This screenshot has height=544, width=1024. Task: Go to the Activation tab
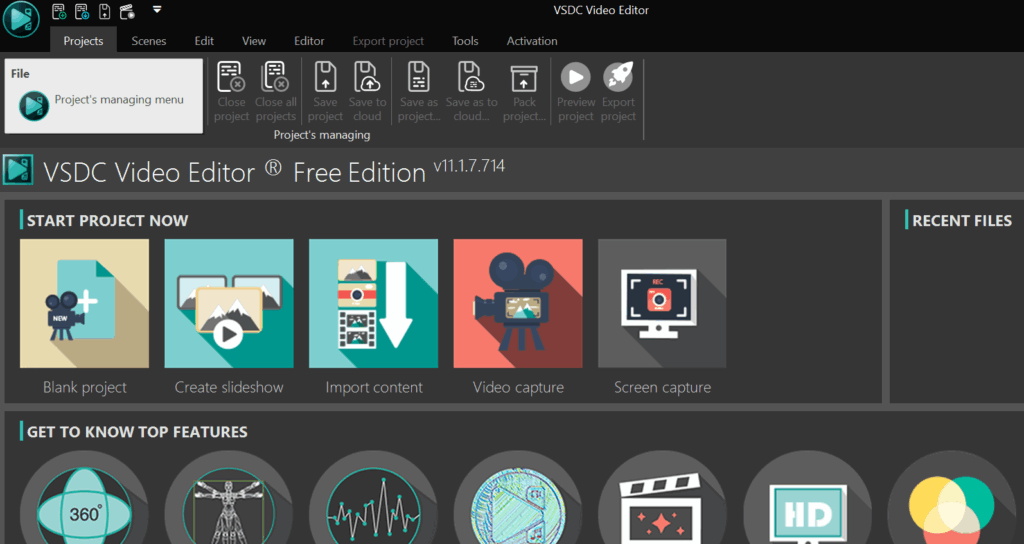point(532,41)
